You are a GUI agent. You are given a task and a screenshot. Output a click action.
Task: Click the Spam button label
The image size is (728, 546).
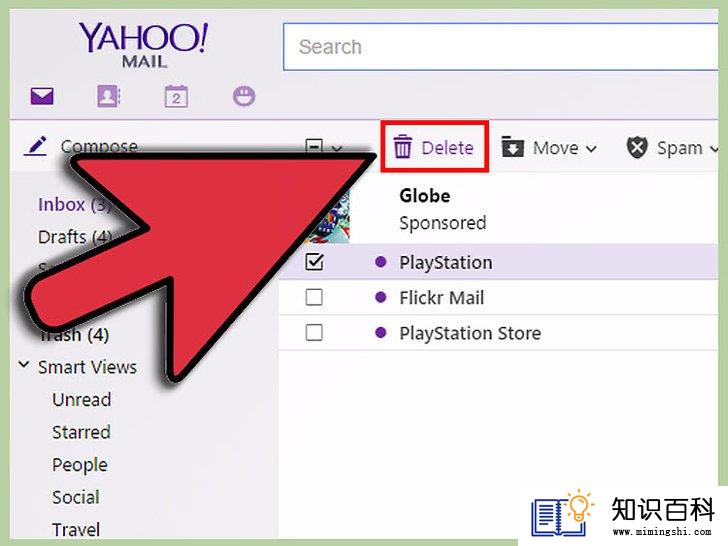680,149
